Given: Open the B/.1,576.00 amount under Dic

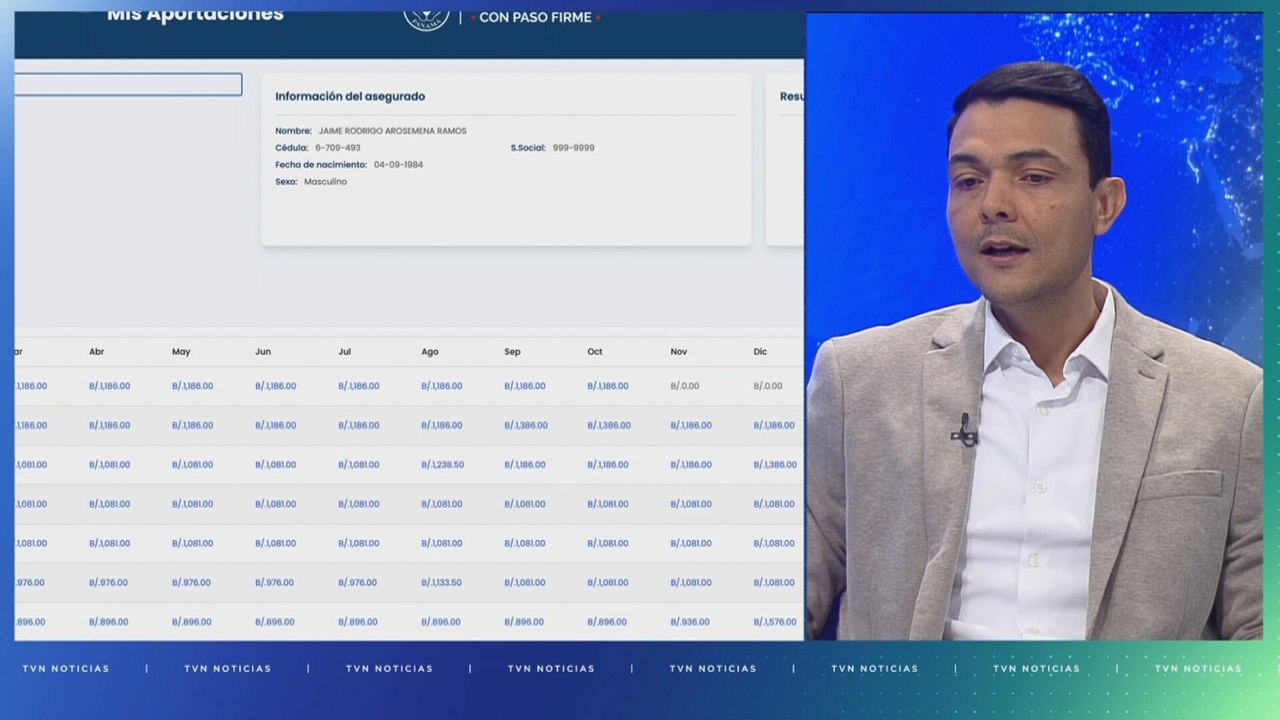Looking at the screenshot, I should coord(775,622).
